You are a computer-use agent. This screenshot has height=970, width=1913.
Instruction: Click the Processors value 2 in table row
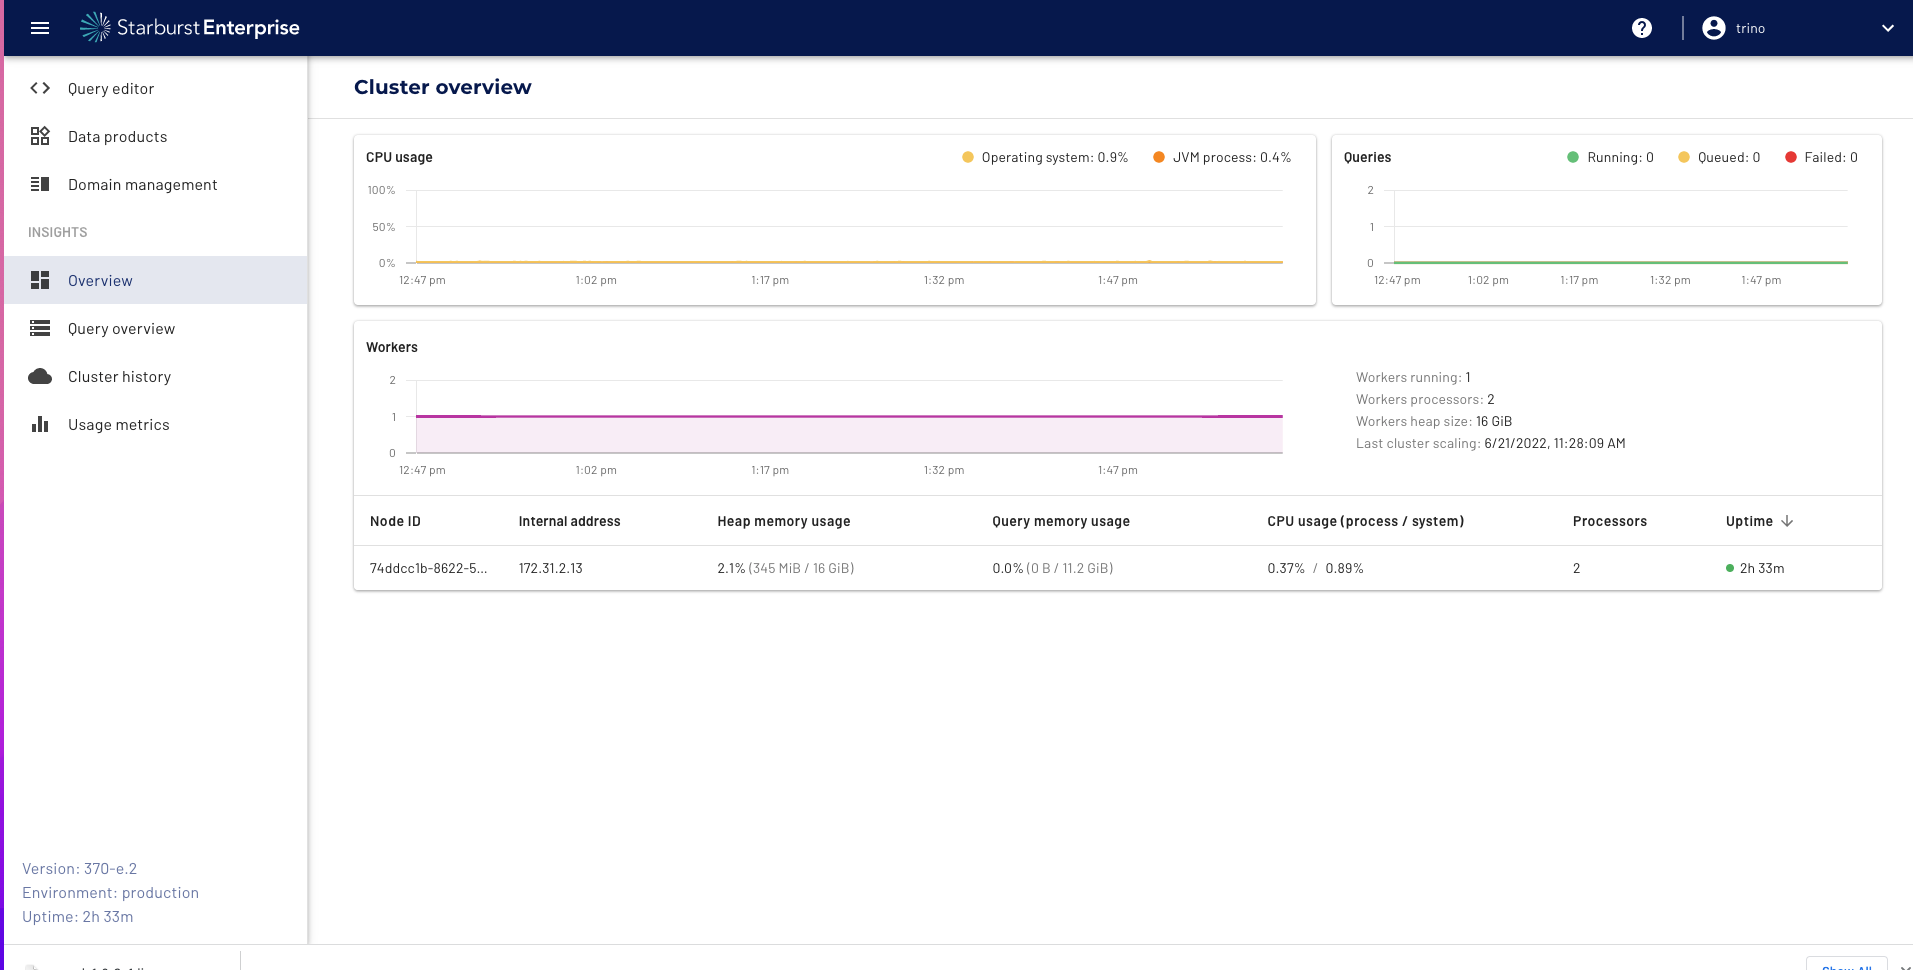[x=1576, y=568]
